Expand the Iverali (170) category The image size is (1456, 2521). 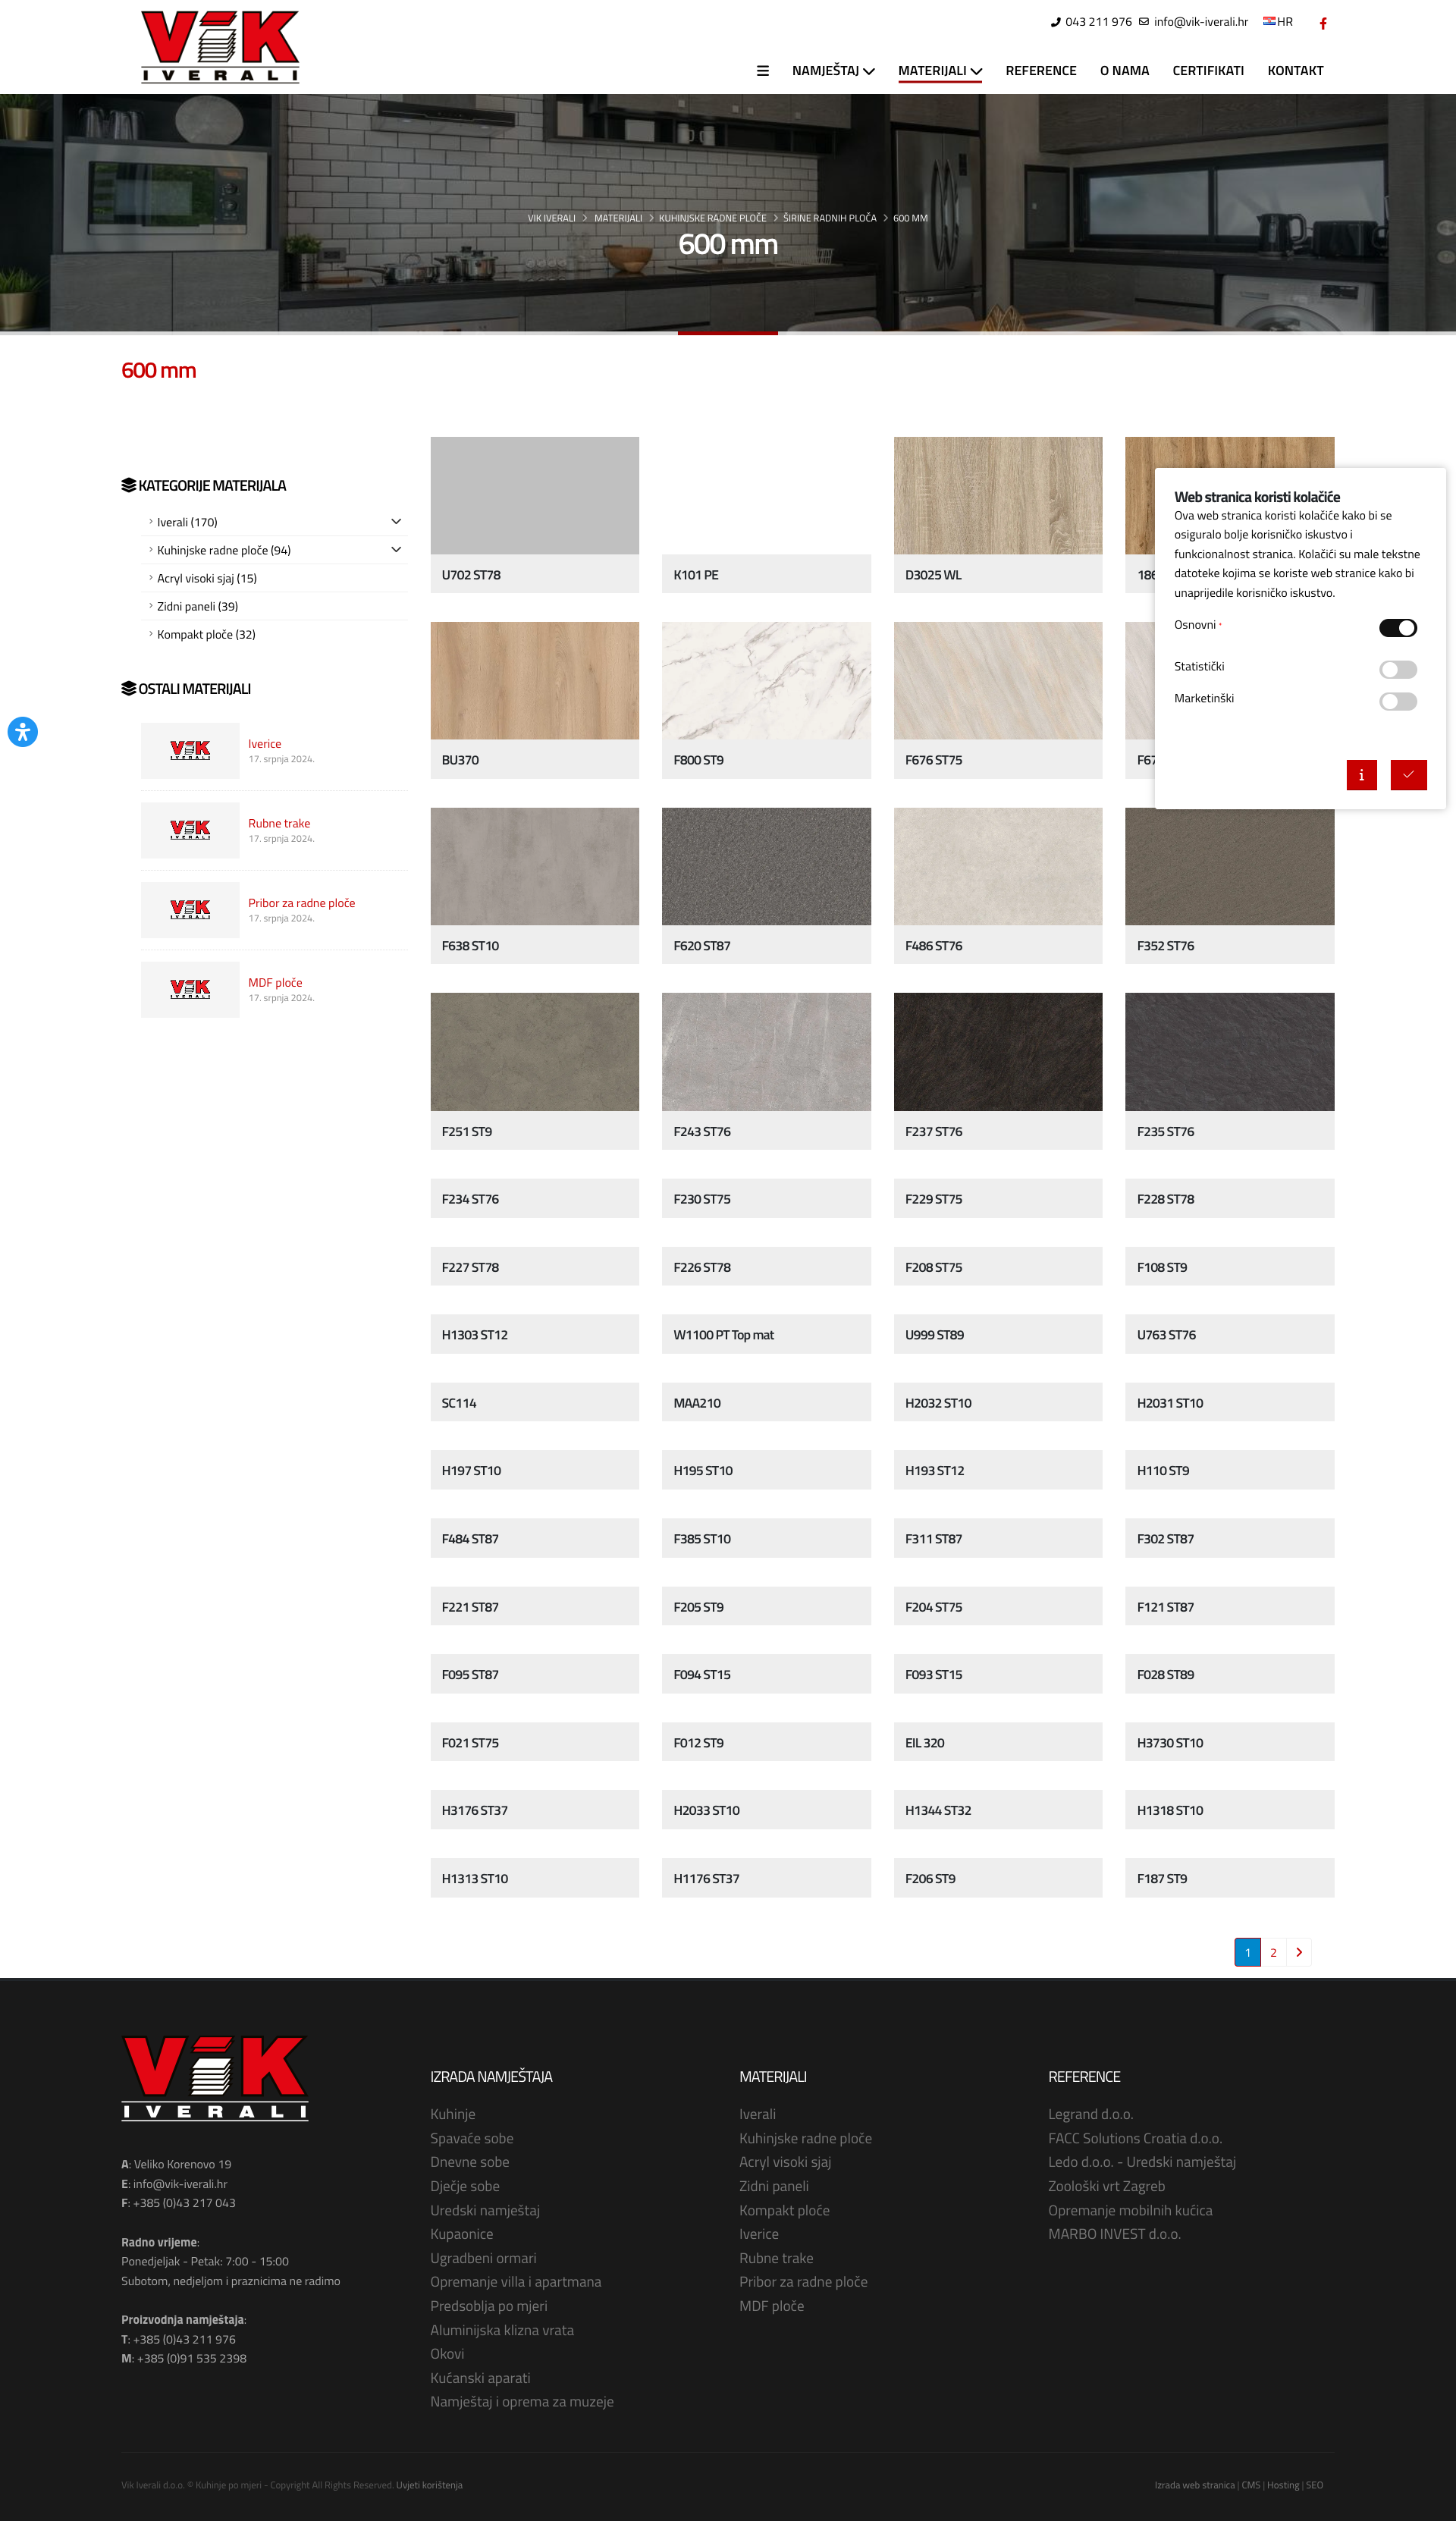tap(396, 522)
